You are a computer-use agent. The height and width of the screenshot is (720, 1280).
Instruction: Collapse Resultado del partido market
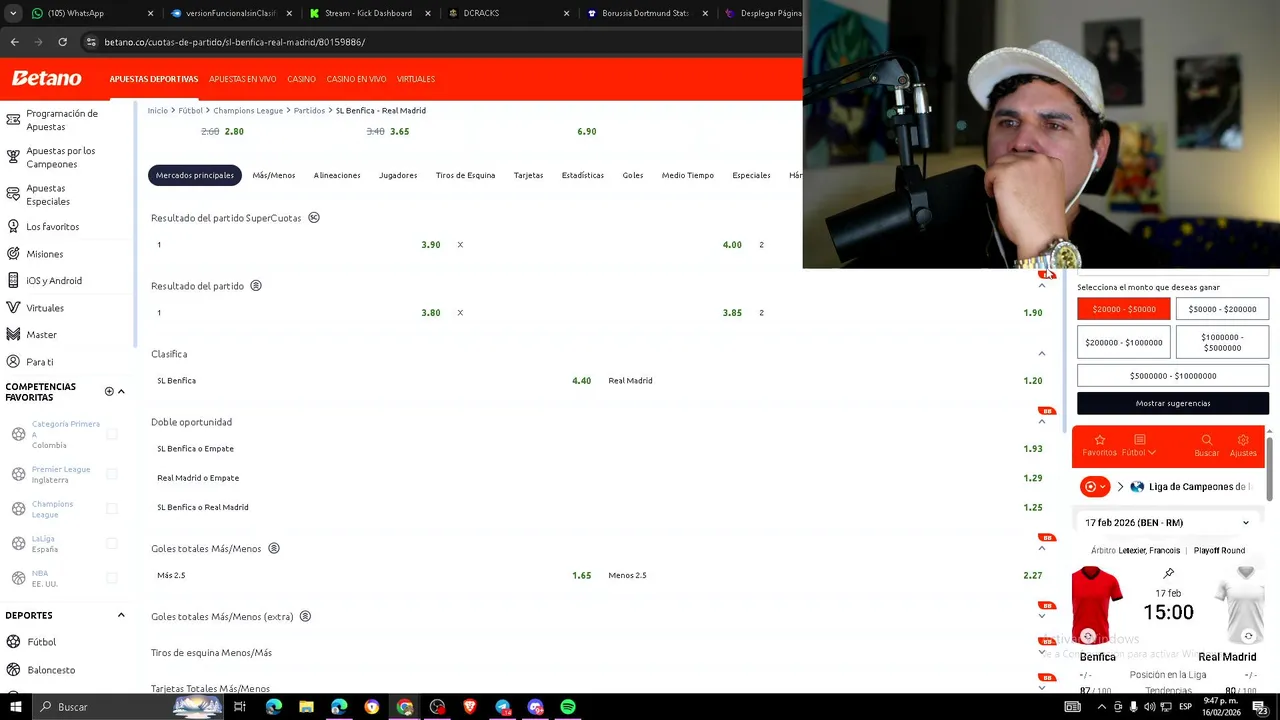pos(1041,286)
